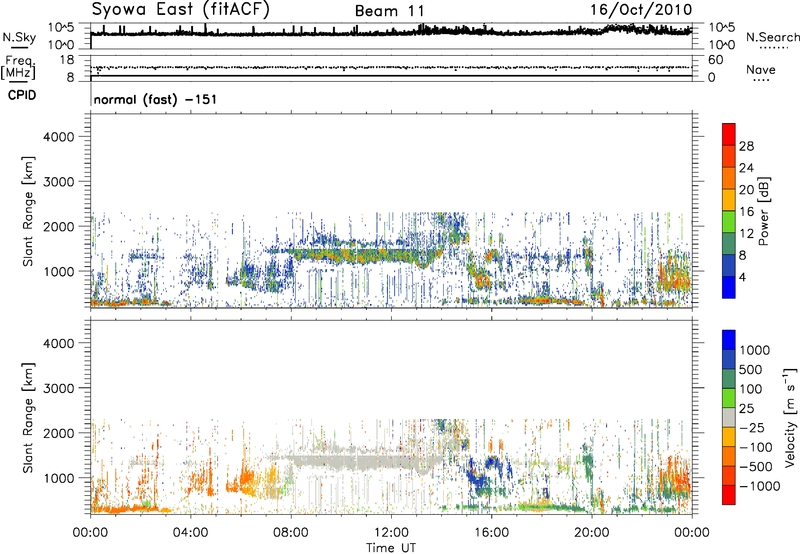This screenshot has height=554, width=800.
Task: Click the "04:00" time axis tick label
Action: [x=190, y=533]
